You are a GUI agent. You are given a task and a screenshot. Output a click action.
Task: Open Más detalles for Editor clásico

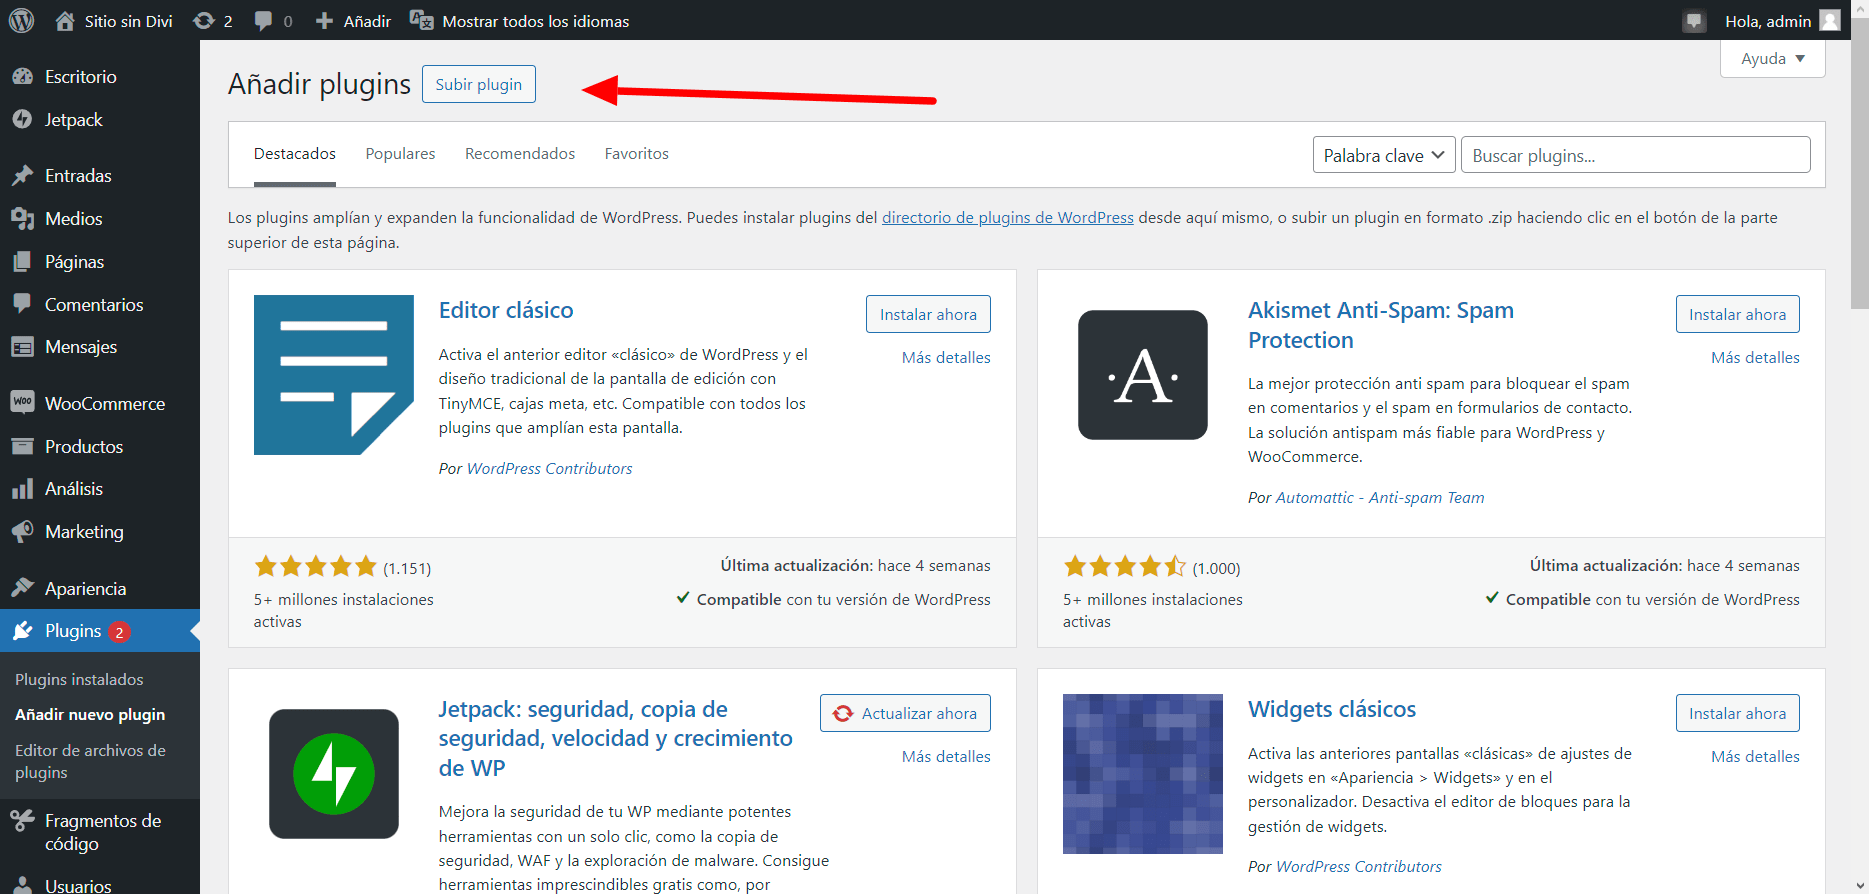click(x=946, y=358)
